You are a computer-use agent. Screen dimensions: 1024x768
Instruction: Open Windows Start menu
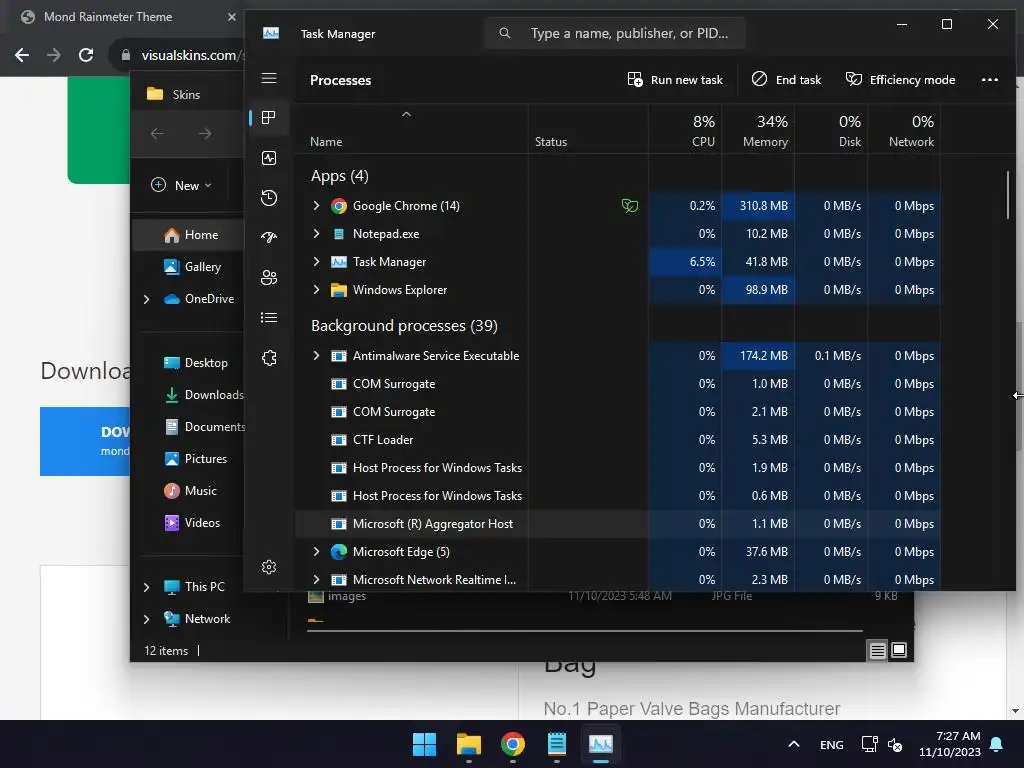424,744
